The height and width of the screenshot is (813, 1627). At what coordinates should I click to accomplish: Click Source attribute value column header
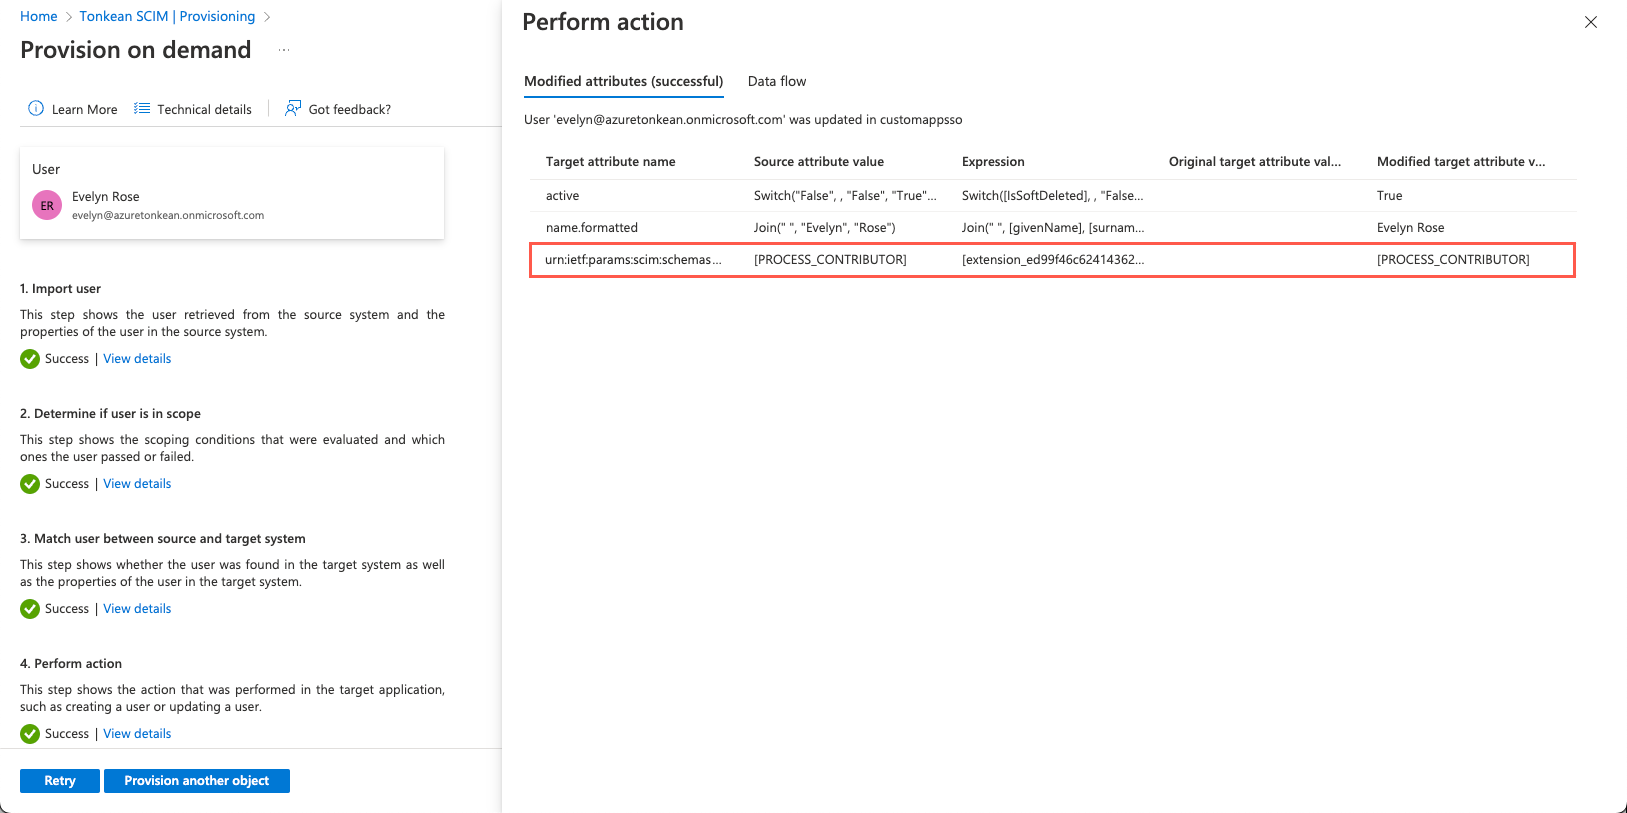point(819,161)
